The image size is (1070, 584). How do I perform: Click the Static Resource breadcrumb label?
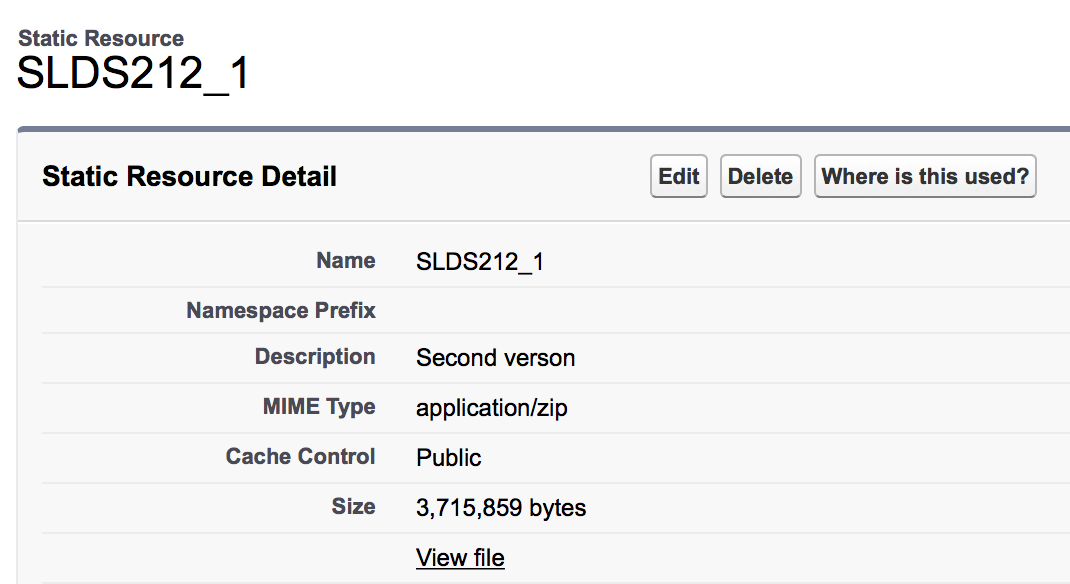pos(101,39)
